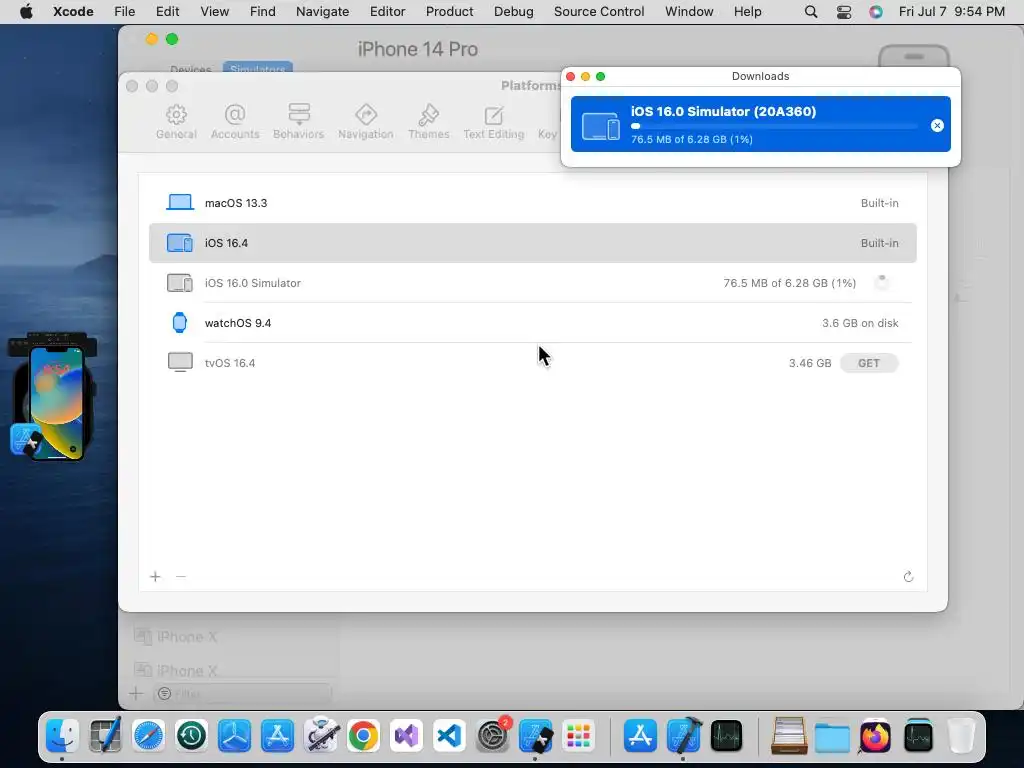Screen dimensions: 1024x768
Task: Open Spotlight search in the menu bar
Action: point(810,12)
